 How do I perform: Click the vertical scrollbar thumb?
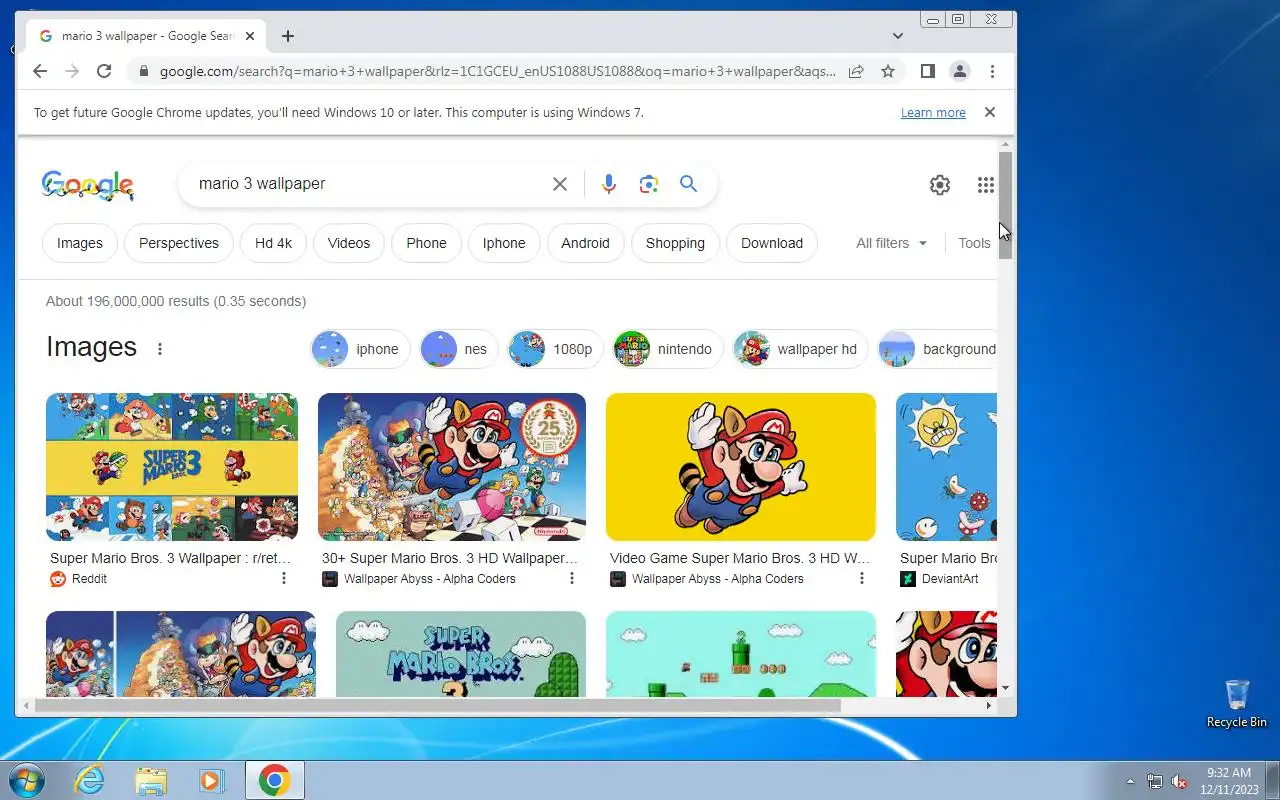[x=1005, y=205]
